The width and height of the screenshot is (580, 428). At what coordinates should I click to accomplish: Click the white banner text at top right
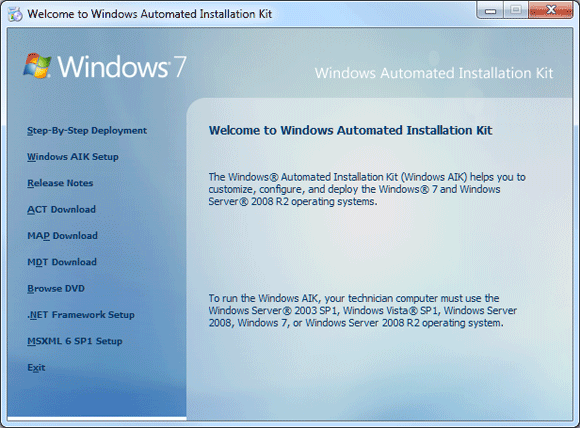tap(434, 73)
